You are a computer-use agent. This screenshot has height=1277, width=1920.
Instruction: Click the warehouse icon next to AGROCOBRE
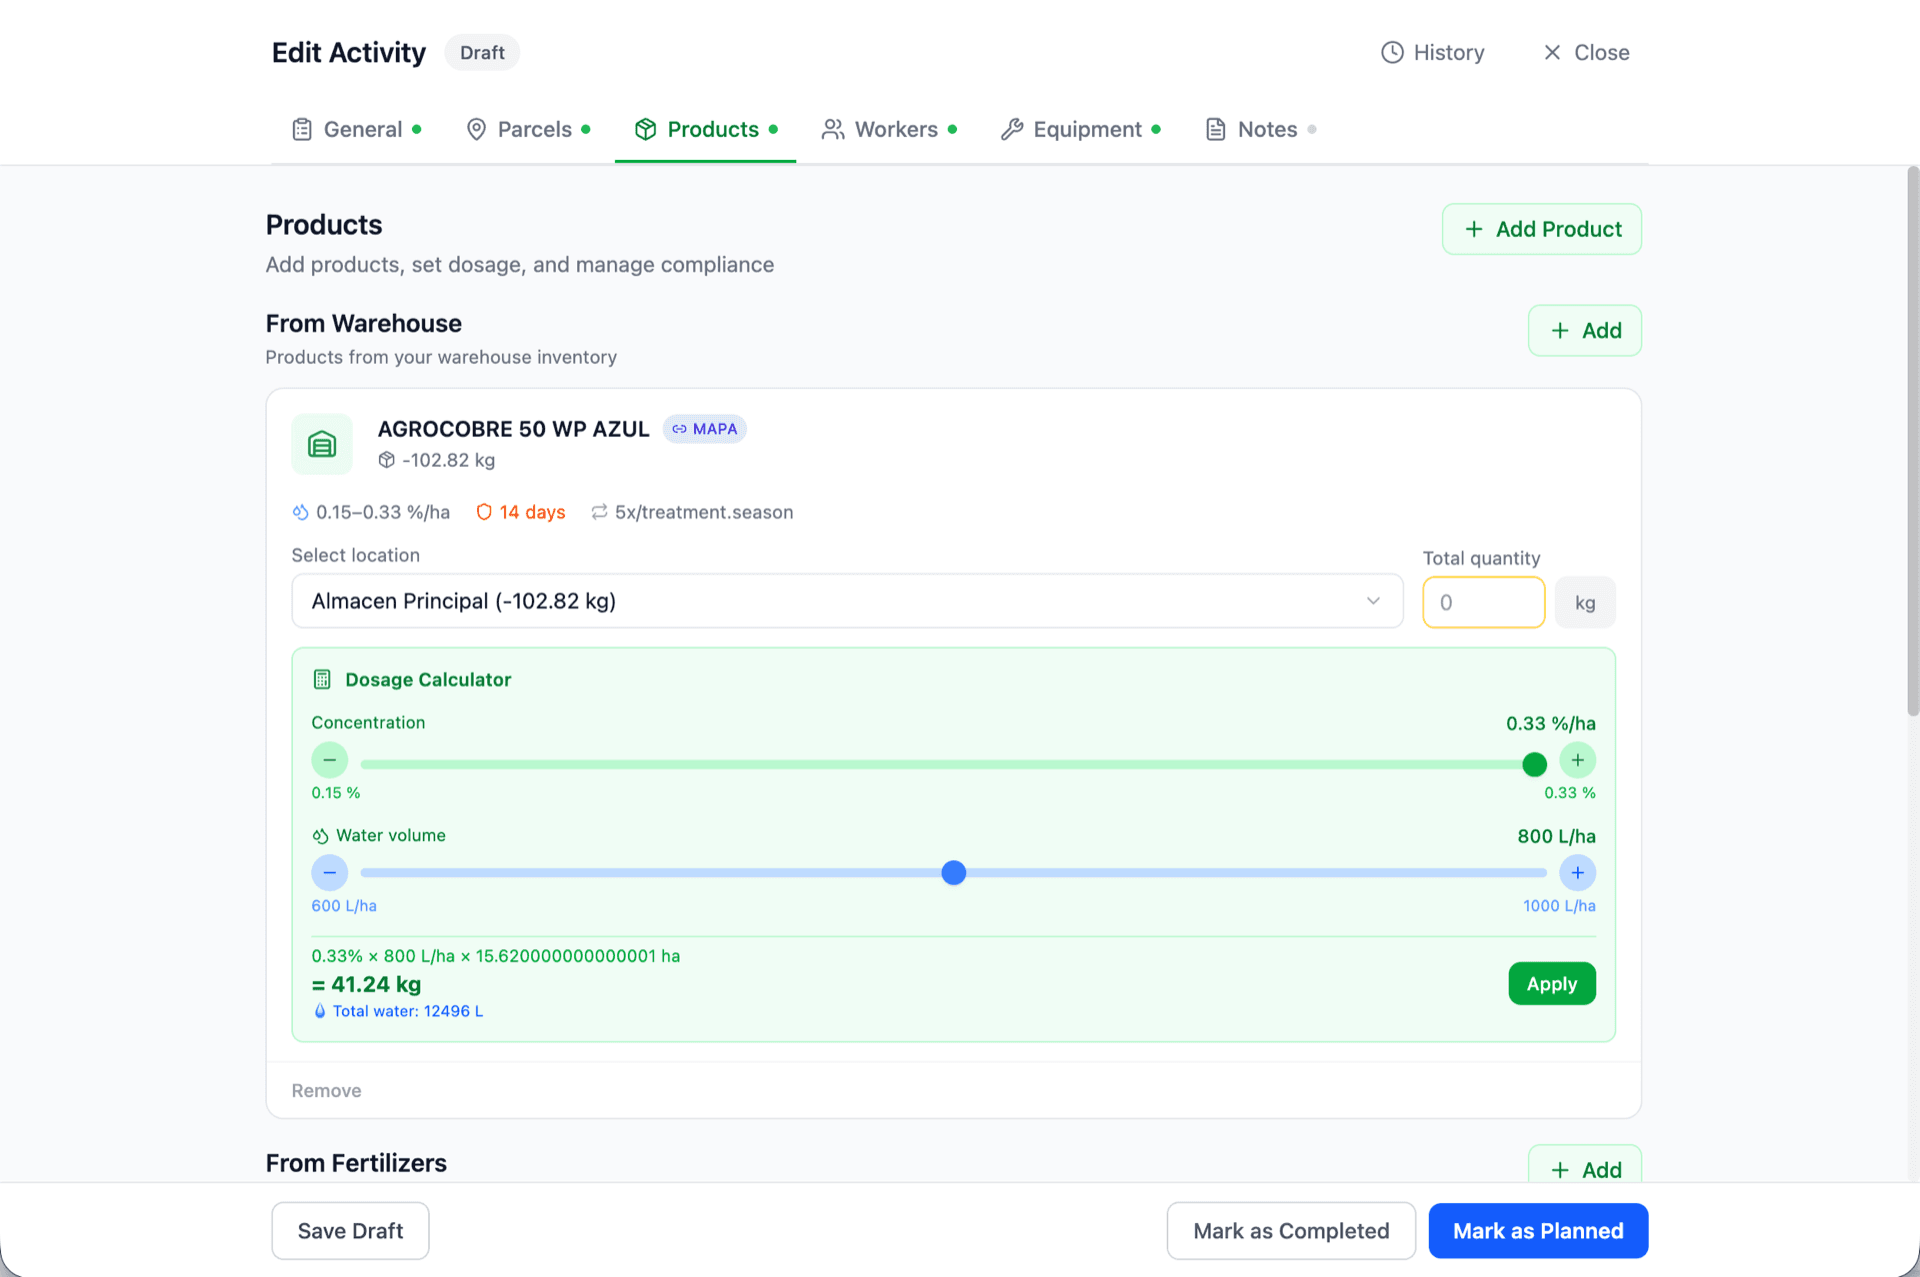pos(321,444)
